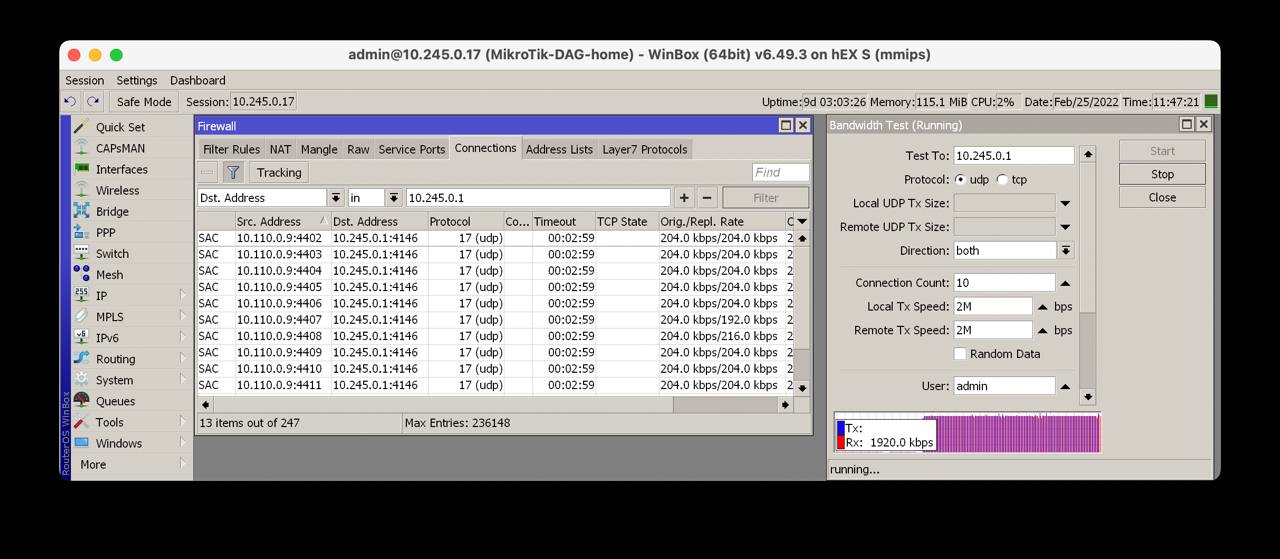Viewport: 1280px width, 559px height.
Task: Open Quick Set from the sidebar
Action: [x=120, y=127]
